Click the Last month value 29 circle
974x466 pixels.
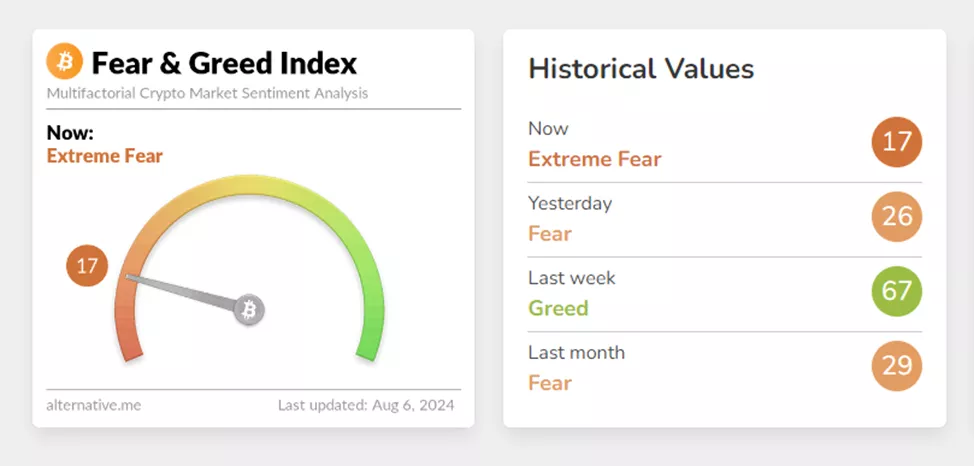896,366
